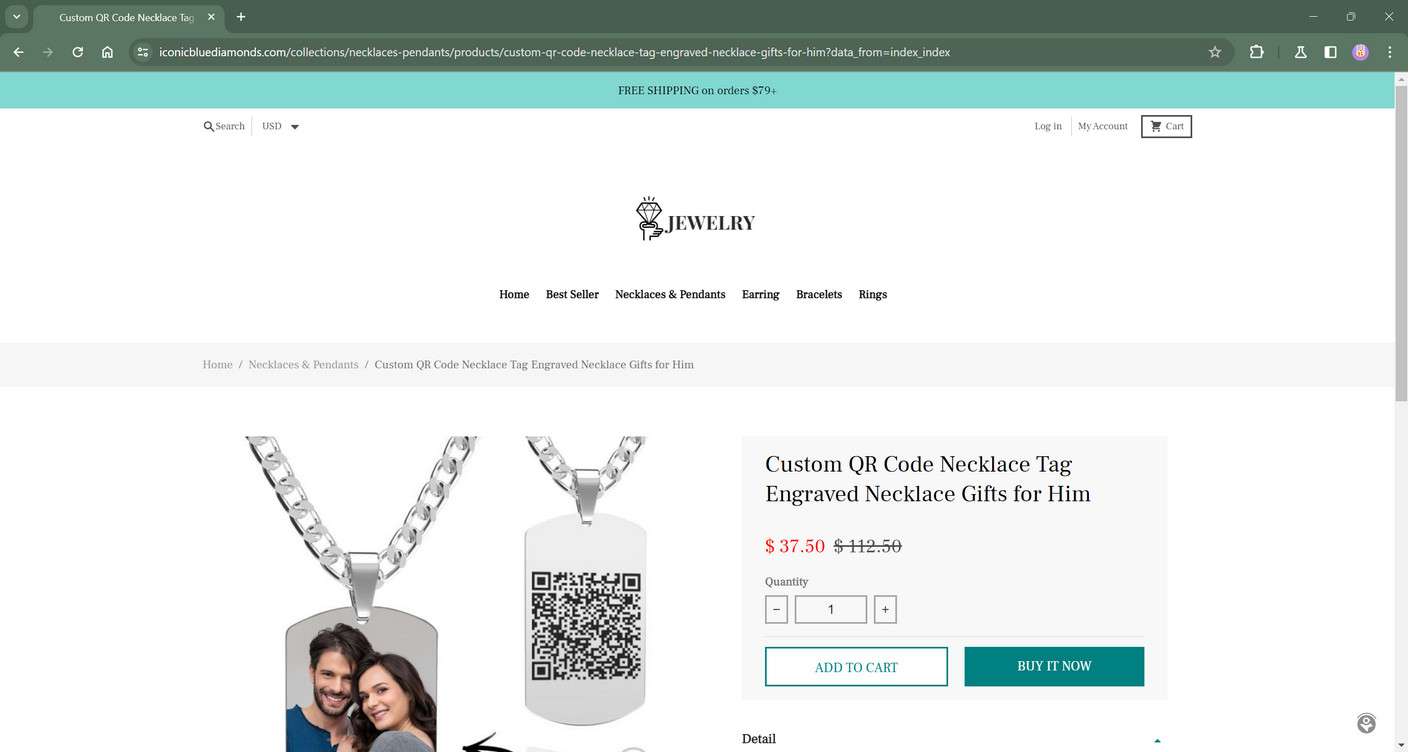Expand the USD currency dropdown
This screenshot has height=752, width=1408.
pos(280,126)
